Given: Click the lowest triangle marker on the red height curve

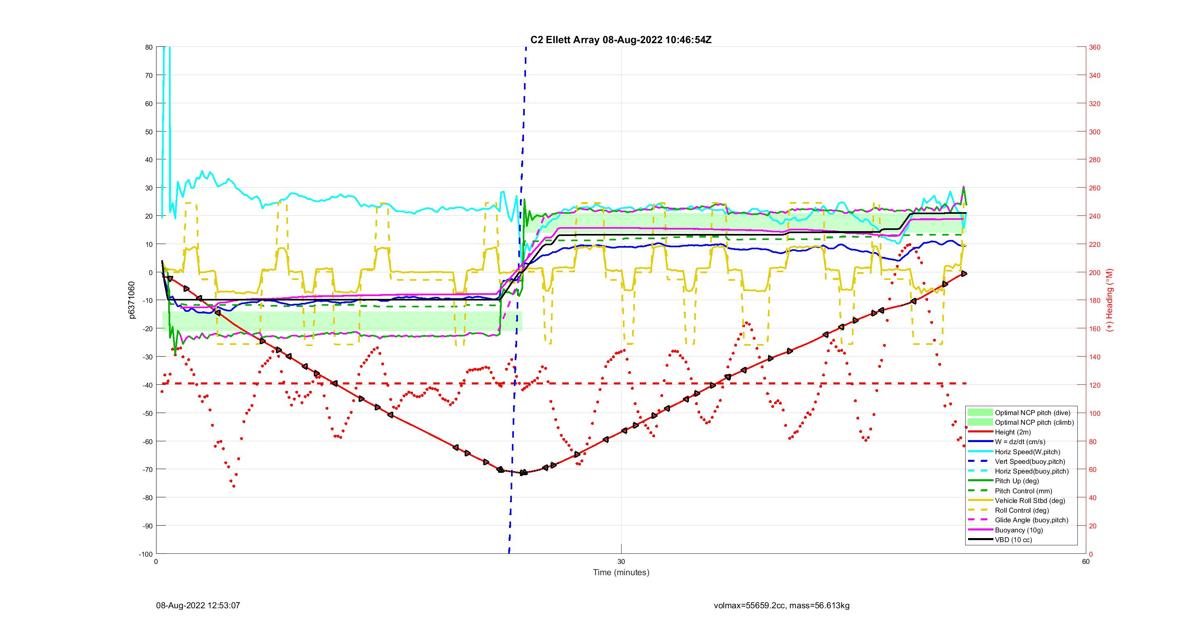Looking at the screenshot, I should pos(523,472).
